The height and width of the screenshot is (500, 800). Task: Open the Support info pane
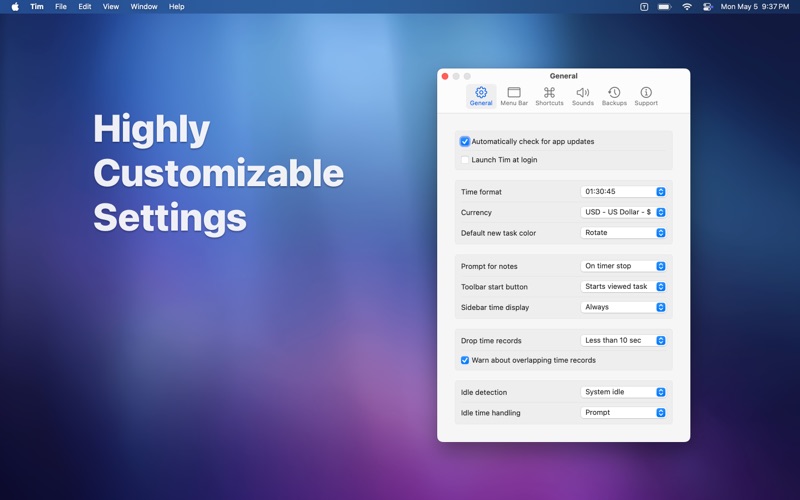(646, 96)
